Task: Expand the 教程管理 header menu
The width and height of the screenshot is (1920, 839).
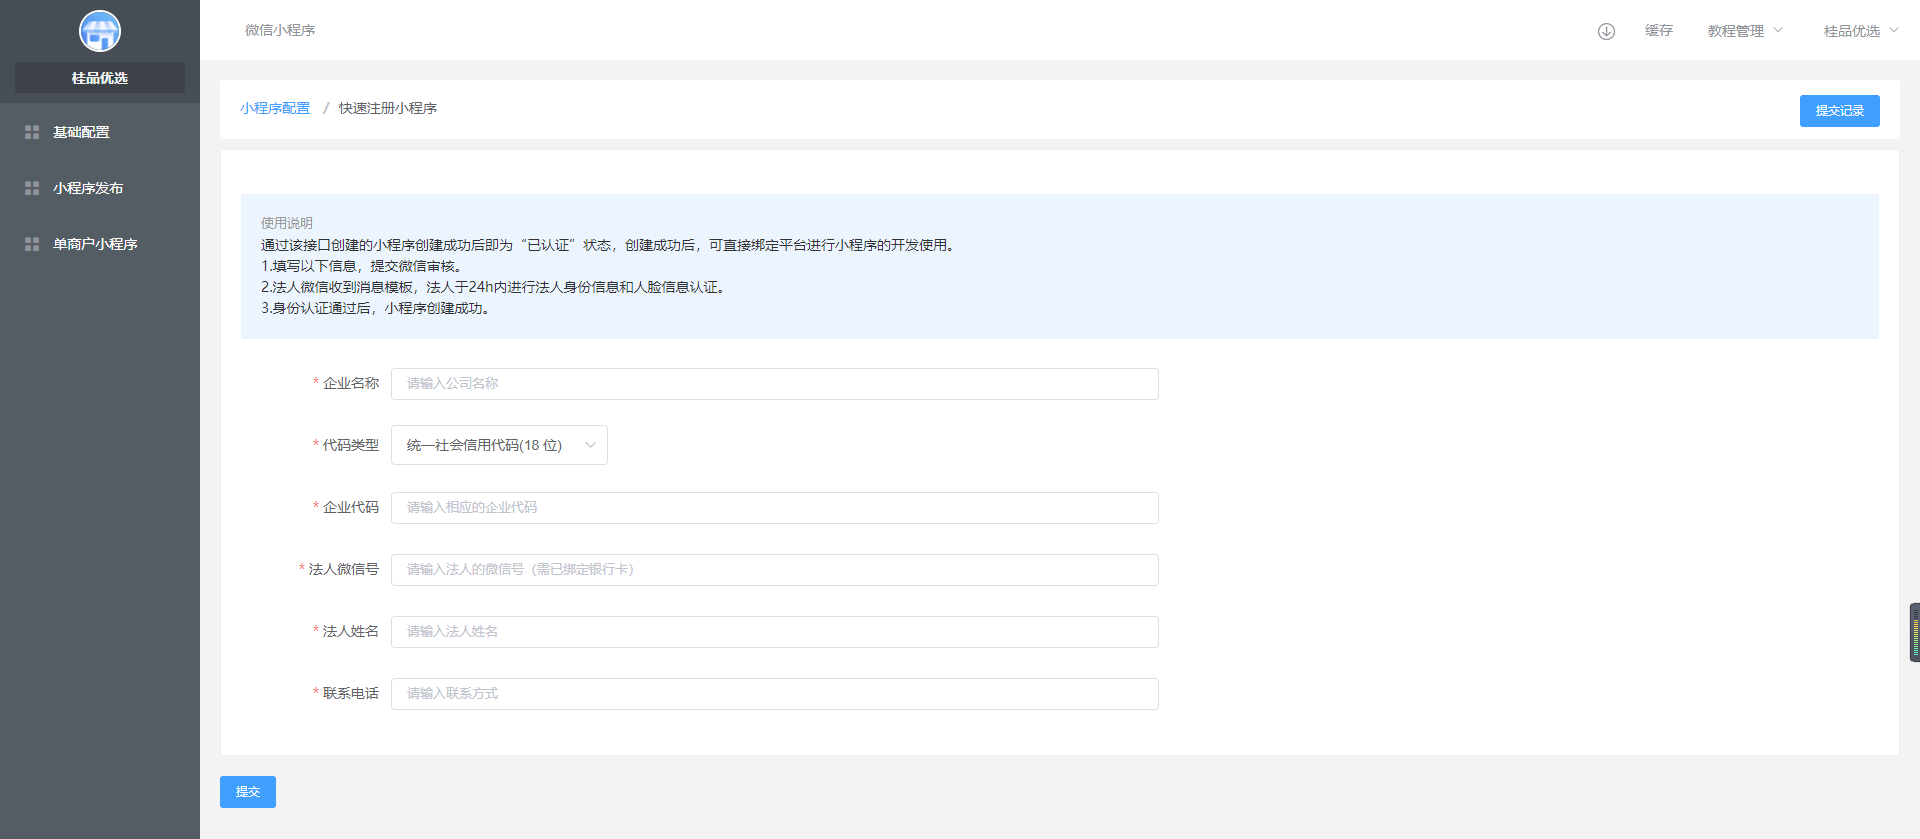Action: tap(1744, 31)
